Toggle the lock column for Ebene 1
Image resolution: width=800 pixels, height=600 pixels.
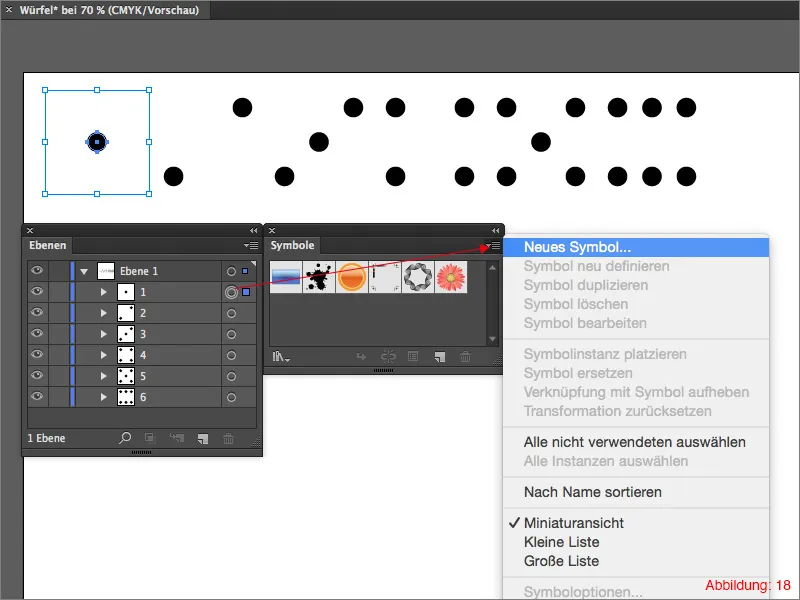59,271
